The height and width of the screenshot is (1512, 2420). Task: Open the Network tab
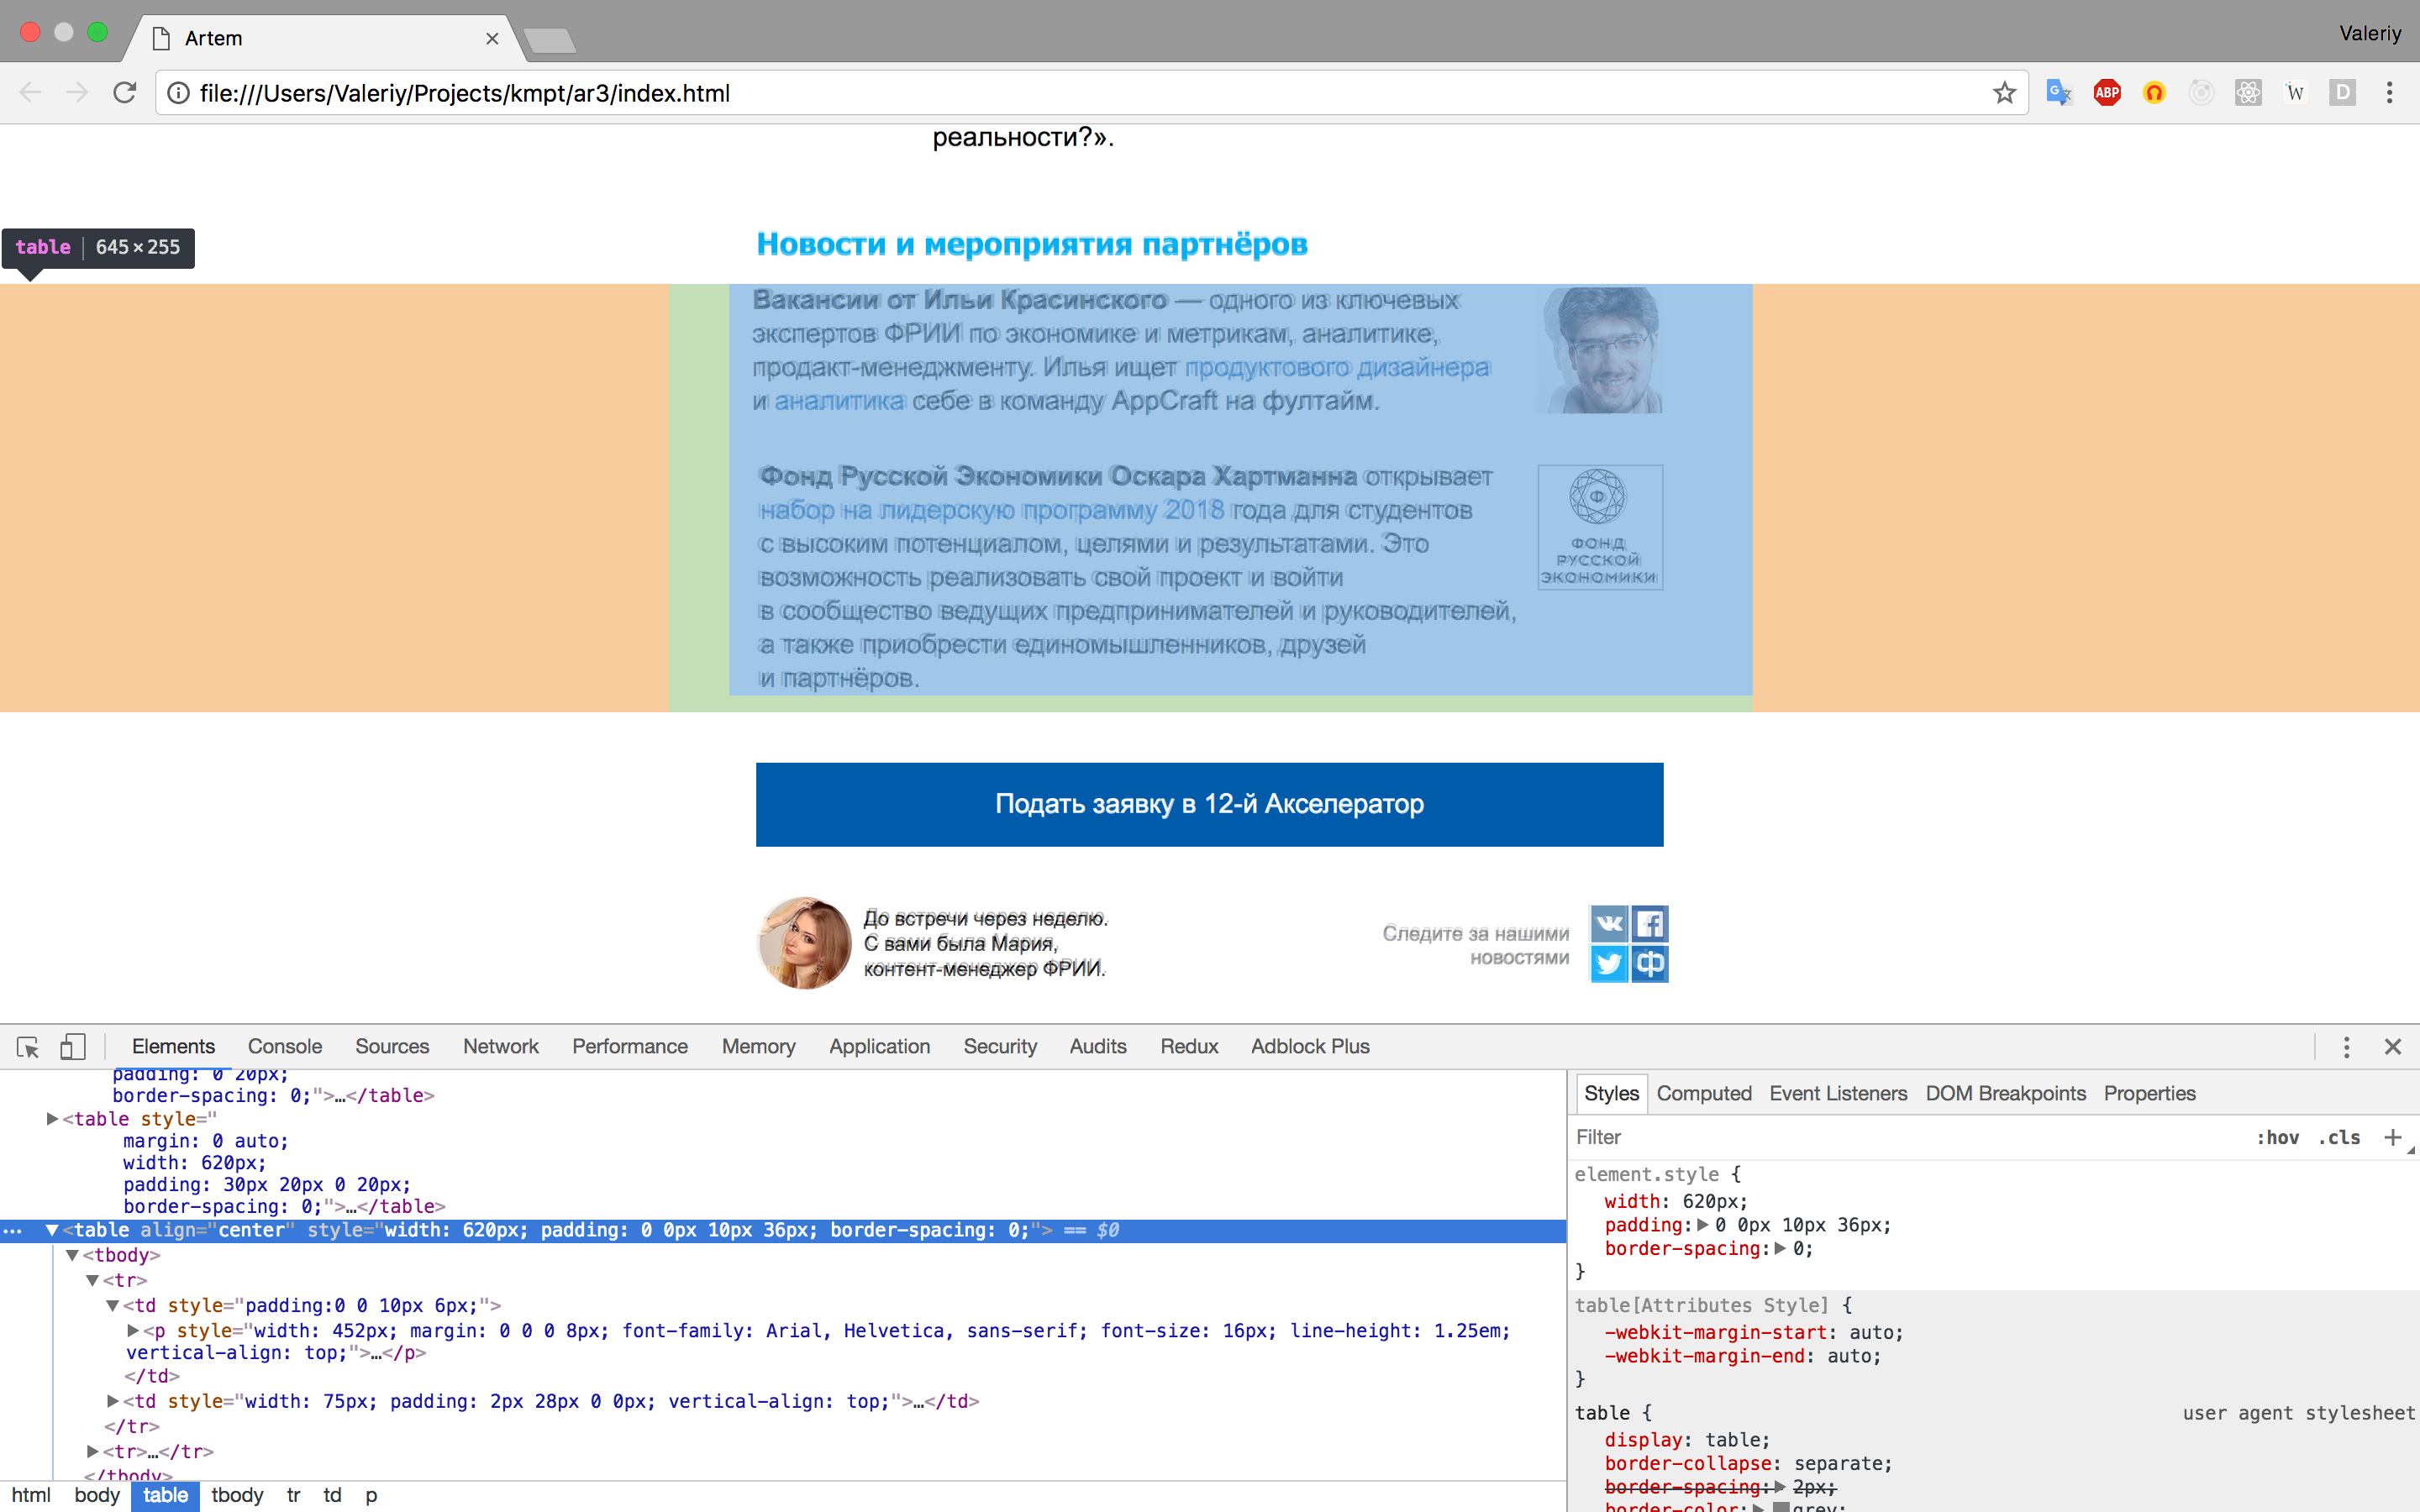pyautogui.click(x=500, y=1046)
